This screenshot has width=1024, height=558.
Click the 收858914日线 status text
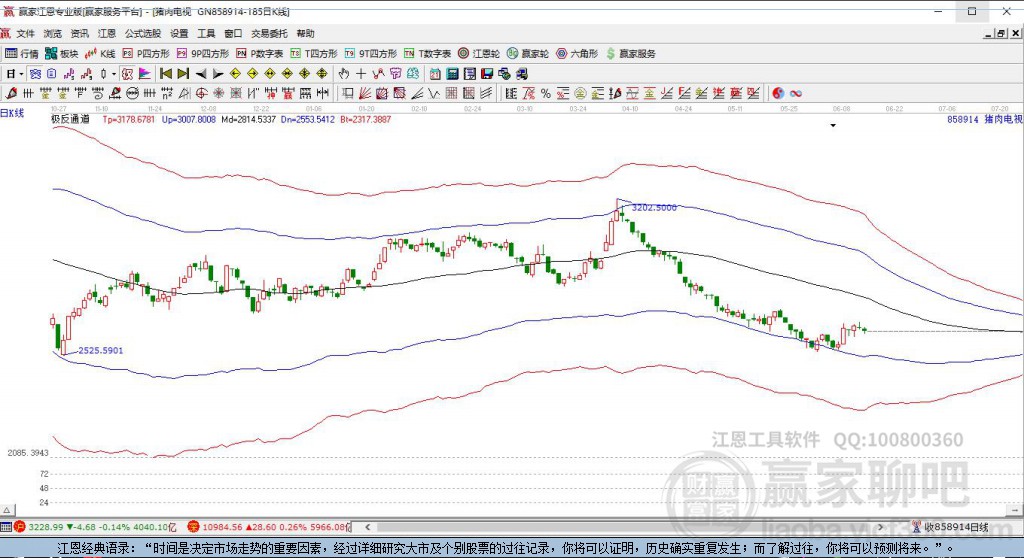pos(955,527)
